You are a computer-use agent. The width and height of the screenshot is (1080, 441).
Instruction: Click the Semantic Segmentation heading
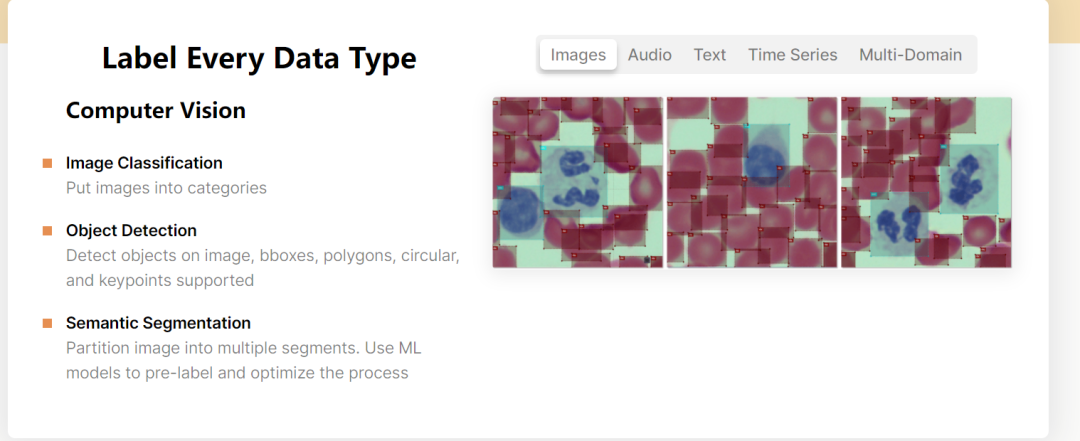click(x=158, y=323)
